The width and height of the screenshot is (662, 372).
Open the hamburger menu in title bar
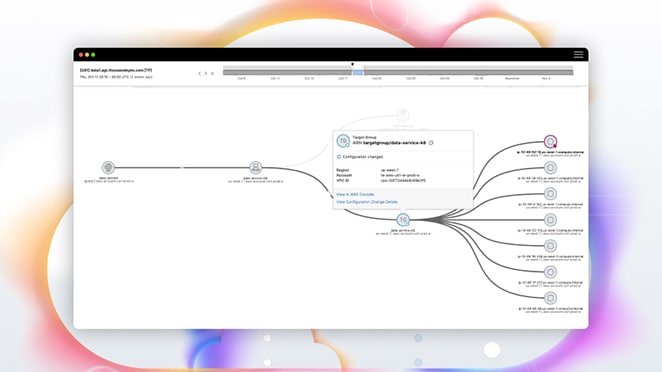pos(578,54)
